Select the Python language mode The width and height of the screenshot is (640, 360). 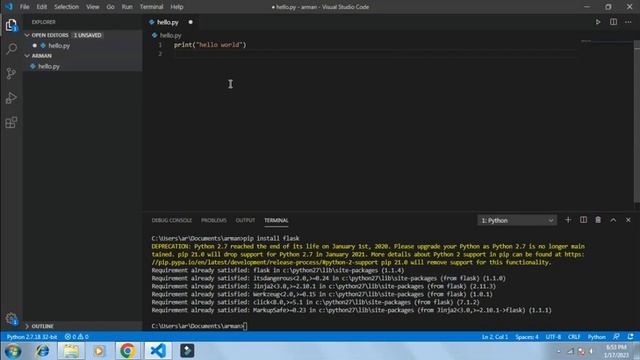click(x=597, y=337)
